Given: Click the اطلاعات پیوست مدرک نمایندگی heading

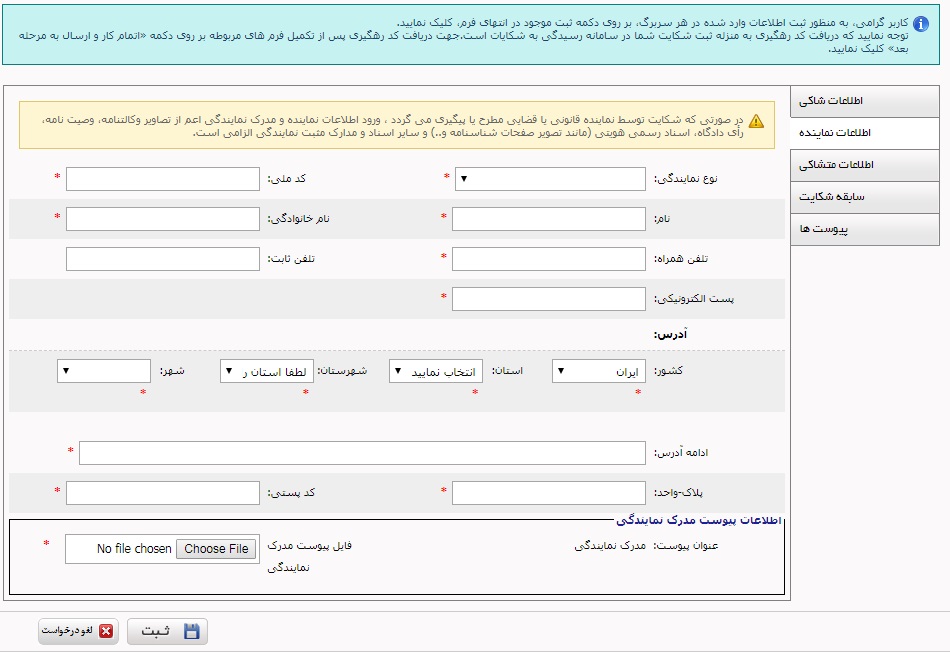Looking at the screenshot, I should coord(699,520).
